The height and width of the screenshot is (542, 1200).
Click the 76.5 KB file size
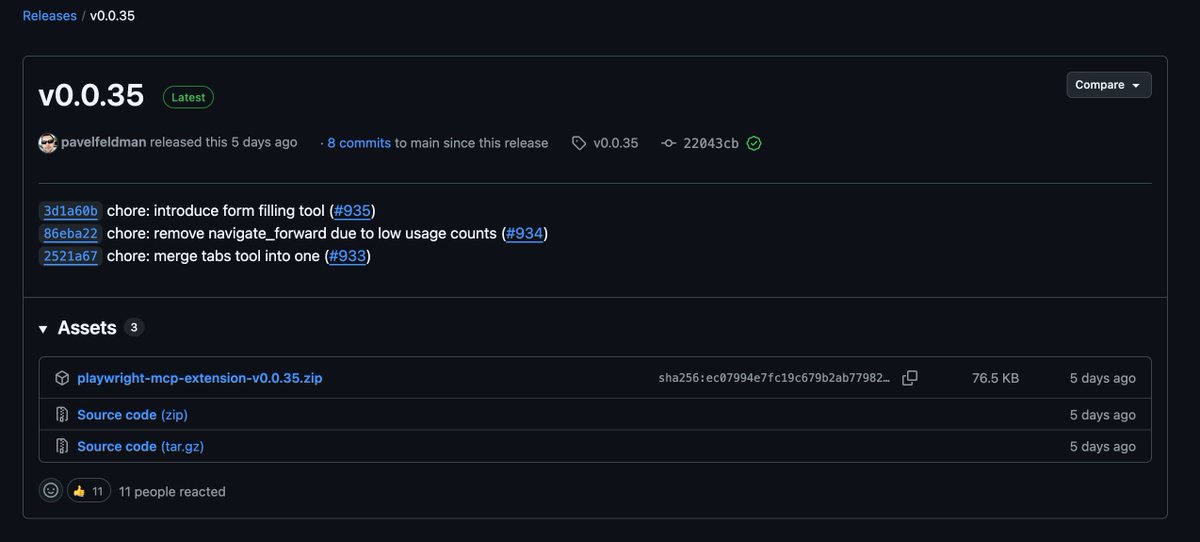(x=995, y=378)
